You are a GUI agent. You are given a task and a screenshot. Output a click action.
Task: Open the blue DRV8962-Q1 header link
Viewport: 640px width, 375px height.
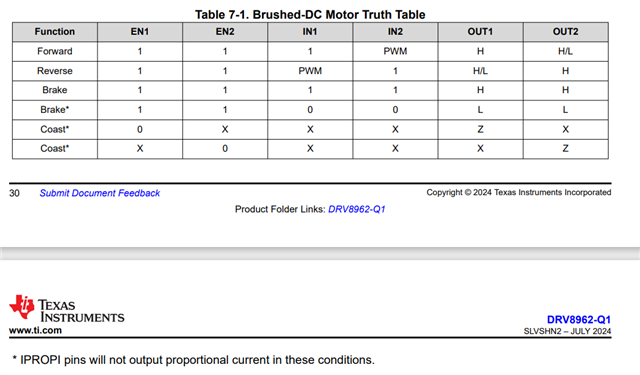[579, 320]
